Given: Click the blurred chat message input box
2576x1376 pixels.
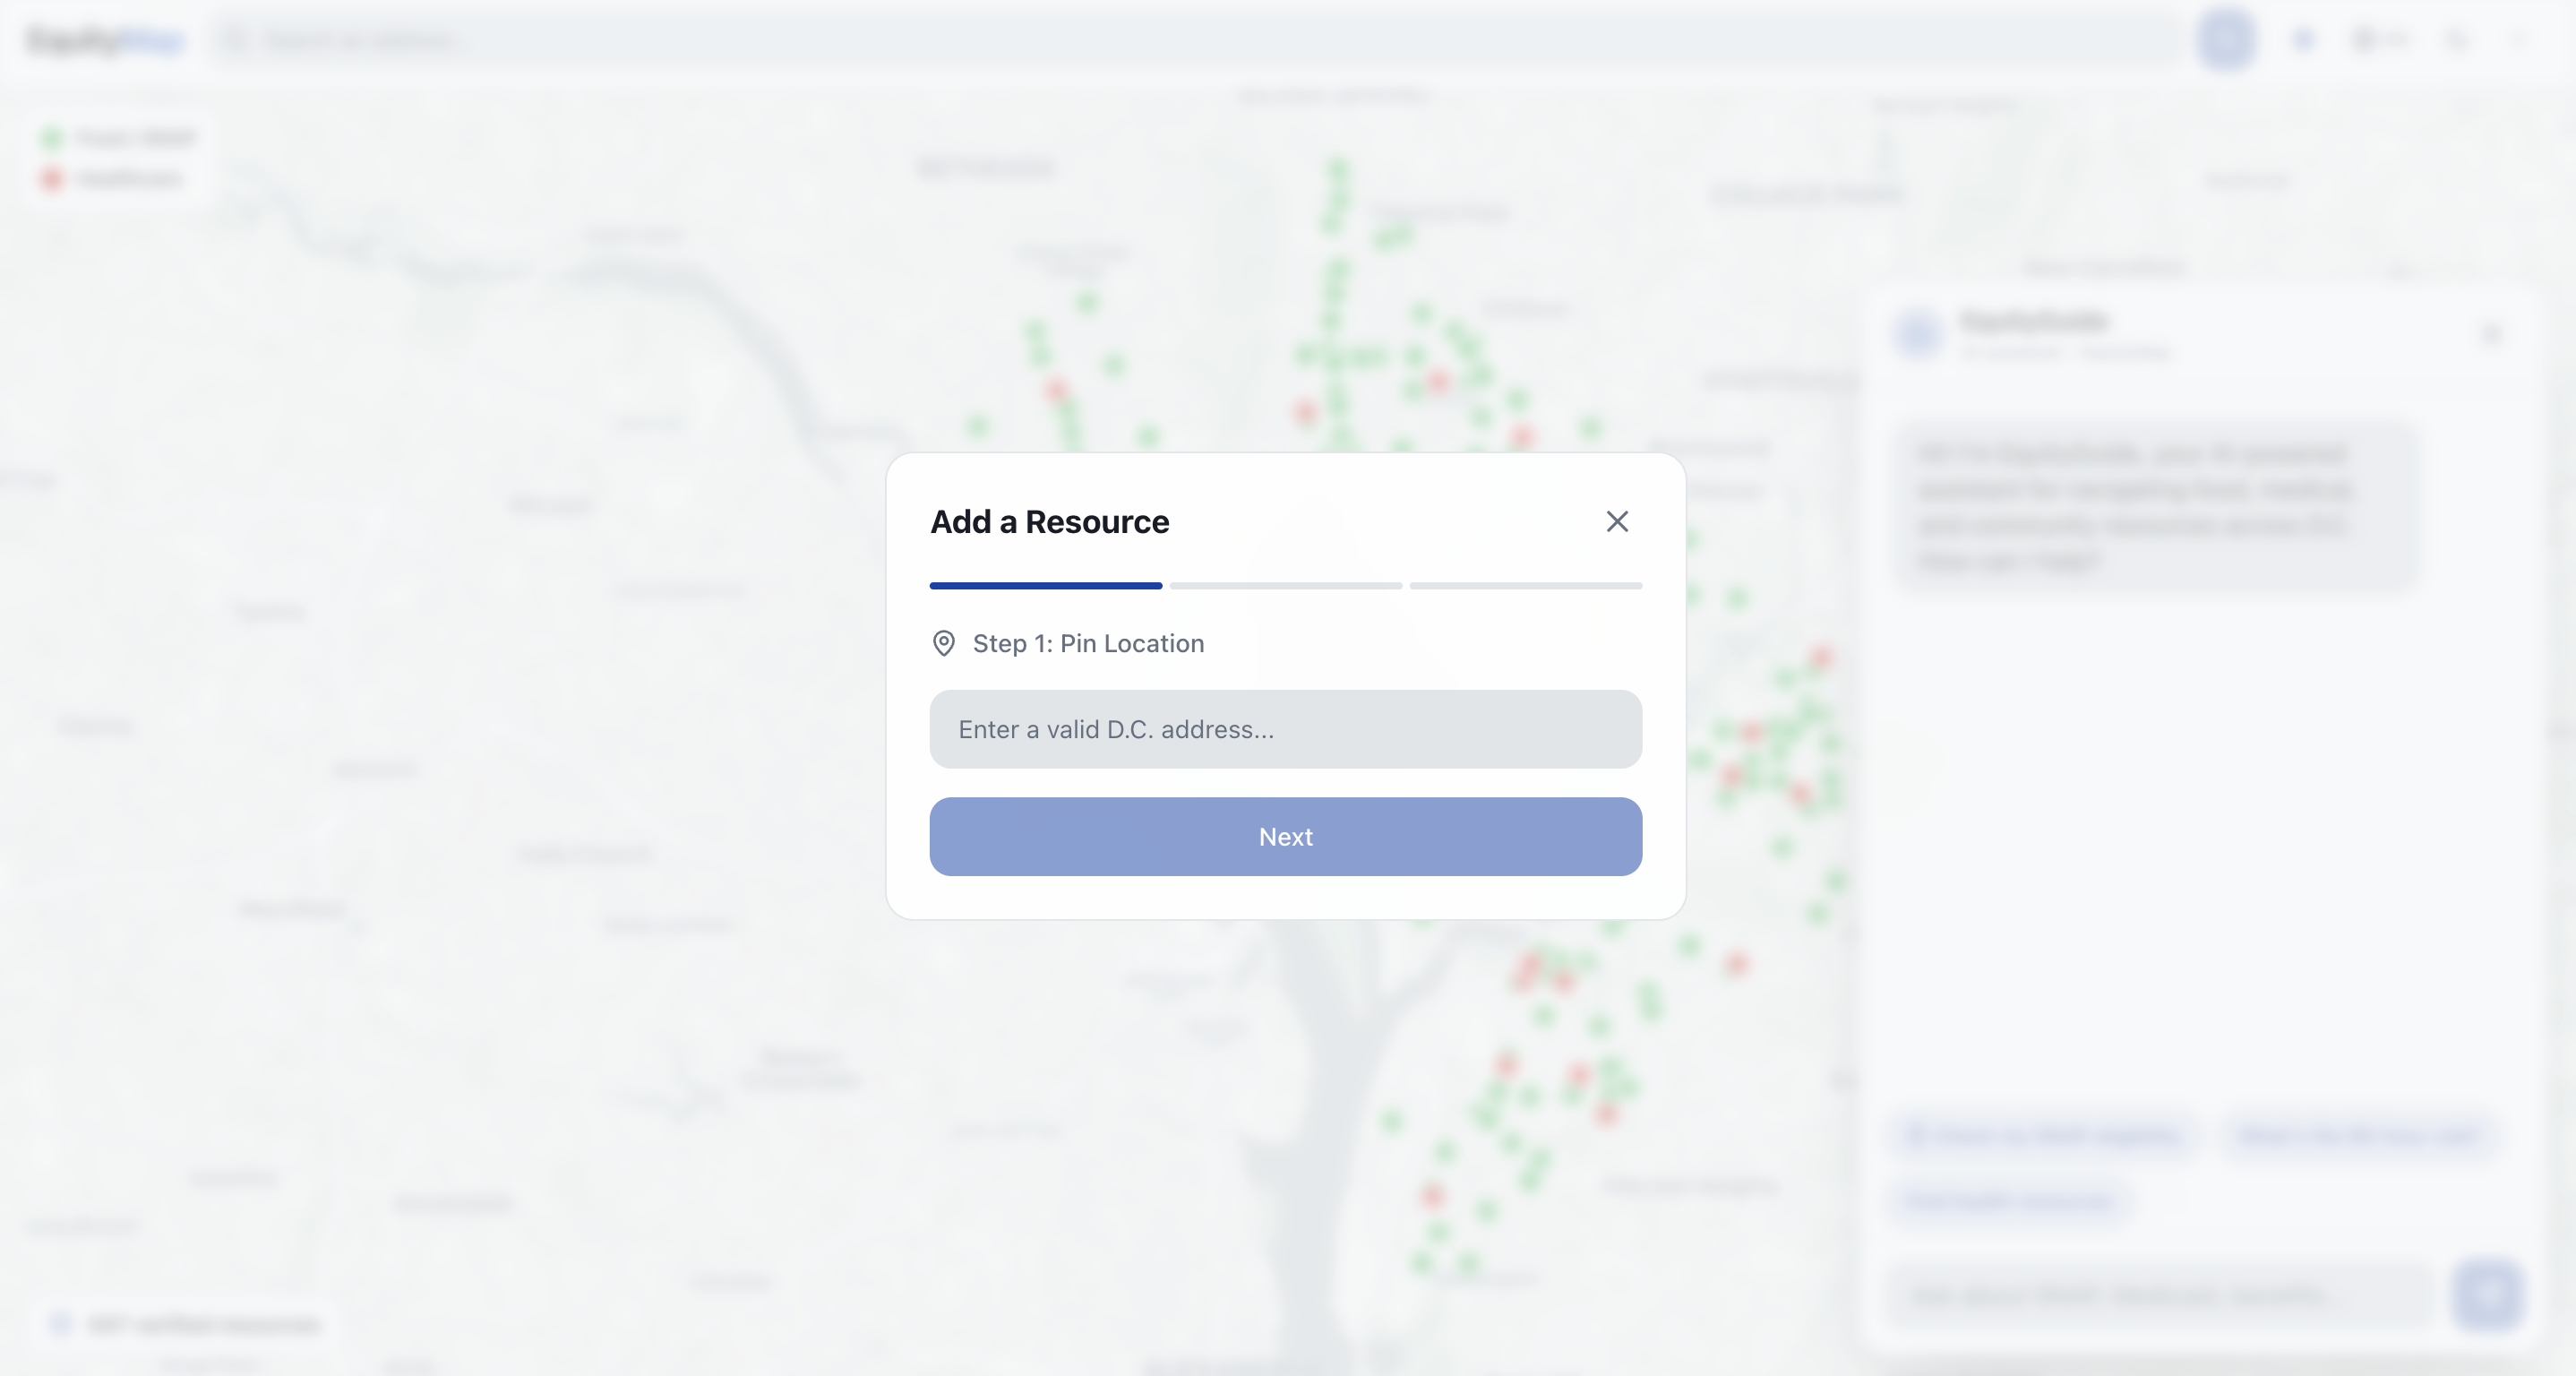Looking at the screenshot, I should pyautogui.click(x=2160, y=1295).
